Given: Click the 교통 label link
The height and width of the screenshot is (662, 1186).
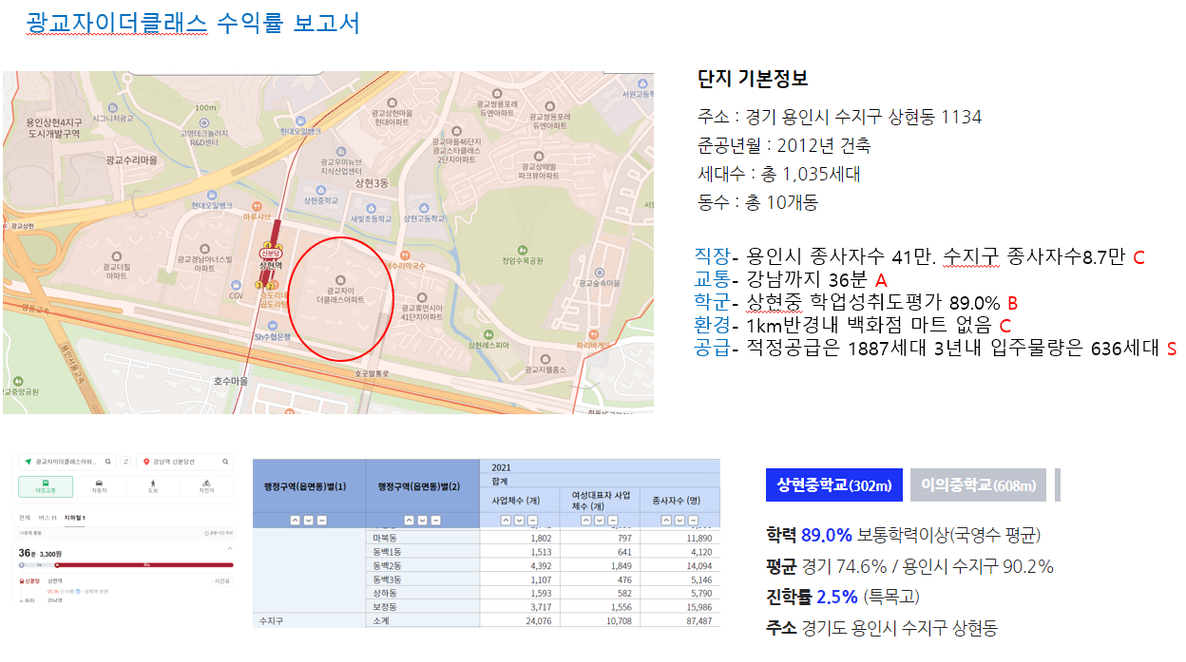Looking at the screenshot, I should [x=712, y=279].
